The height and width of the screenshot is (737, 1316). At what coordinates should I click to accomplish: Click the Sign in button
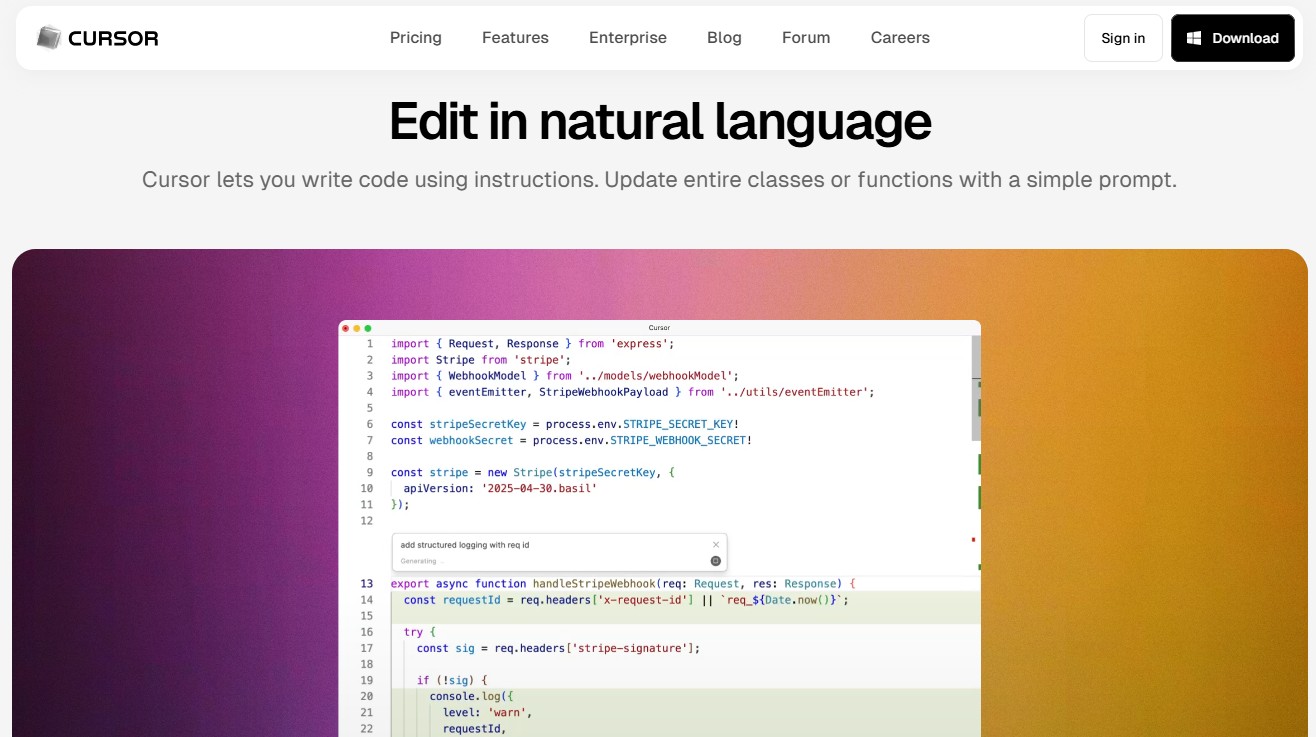(x=1123, y=38)
